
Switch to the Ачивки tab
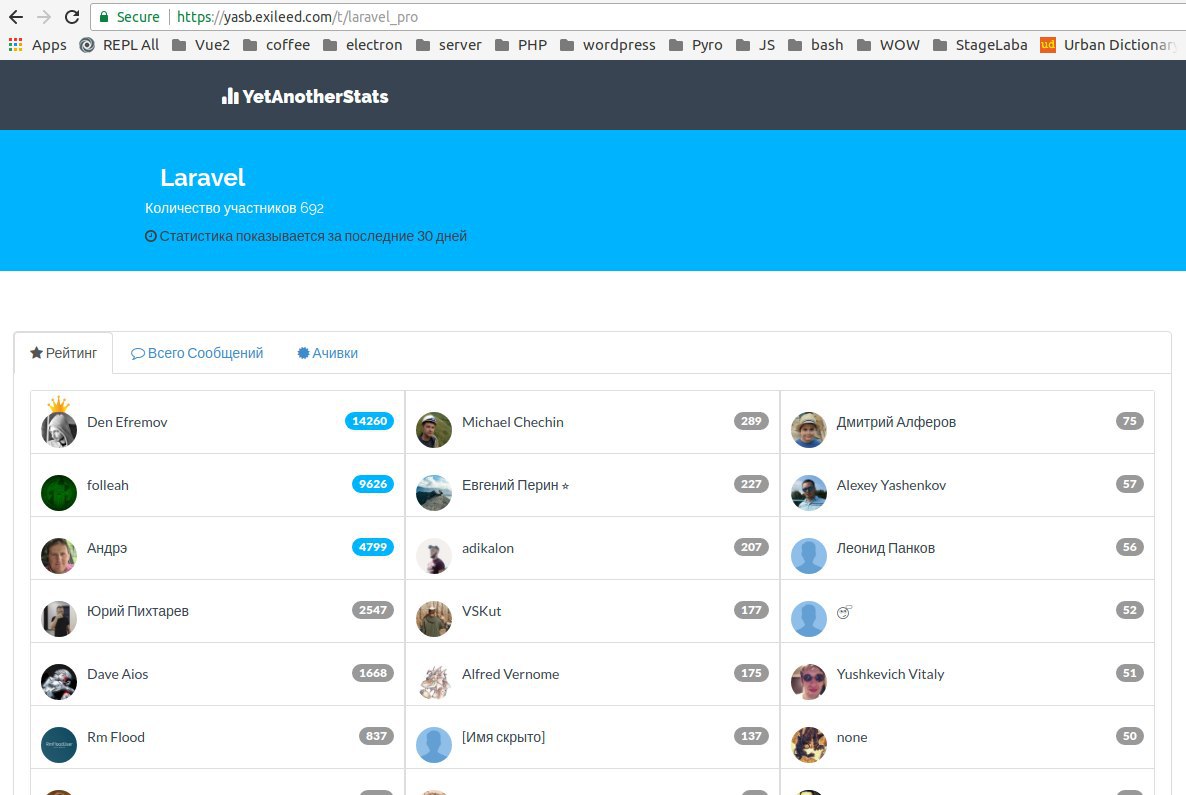(328, 353)
